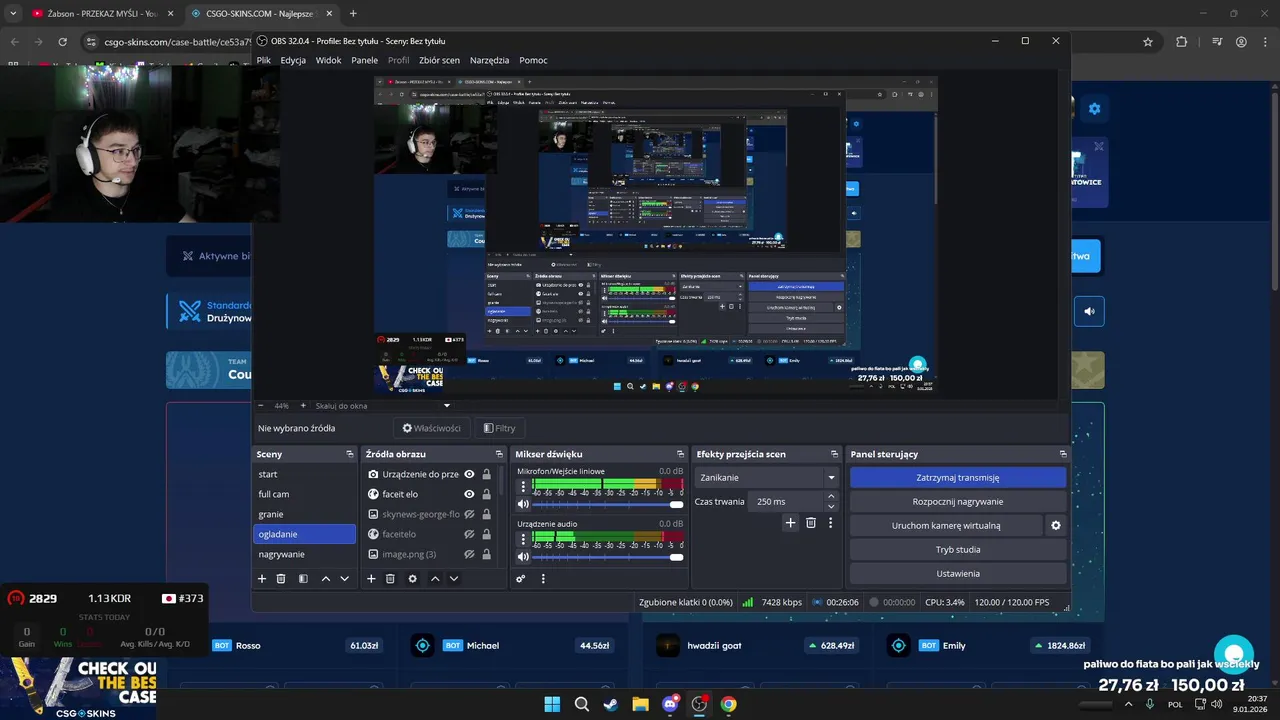Image resolution: width=1280 pixels, height=720 pixels.
Task: Open the Edycja menu
Action: (293, 60)
